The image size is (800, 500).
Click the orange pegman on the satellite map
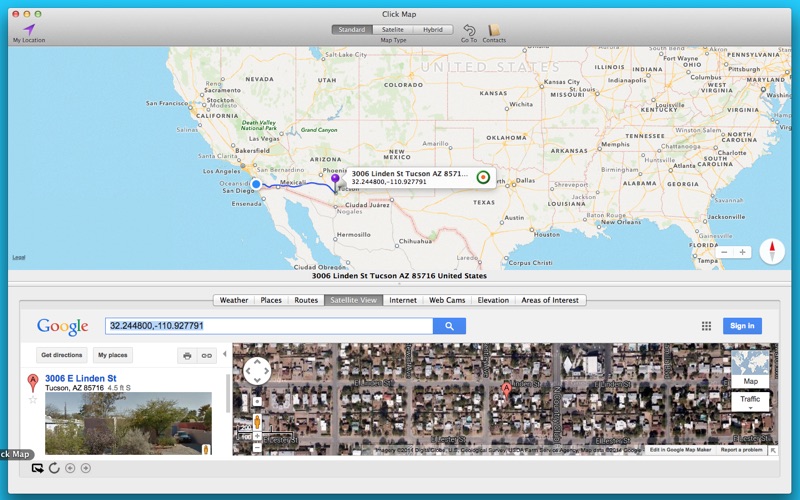pyautogui.click(x=257, y=422)
